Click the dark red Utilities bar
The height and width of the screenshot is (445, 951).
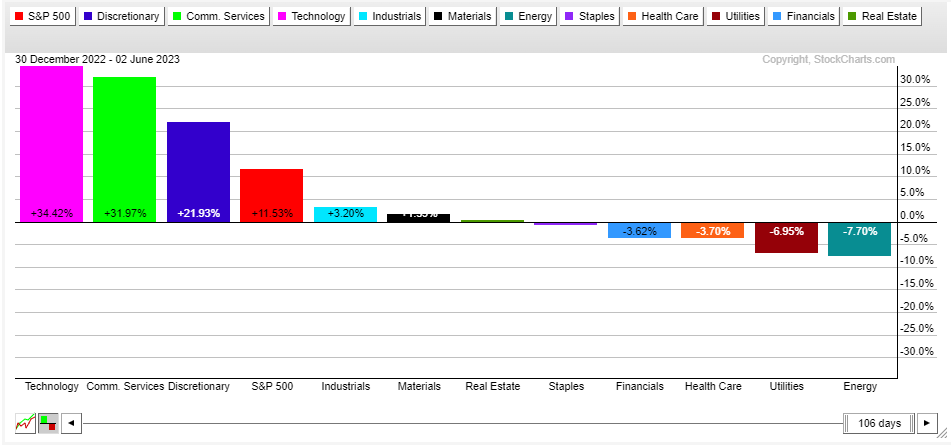[x=785, y=237]
